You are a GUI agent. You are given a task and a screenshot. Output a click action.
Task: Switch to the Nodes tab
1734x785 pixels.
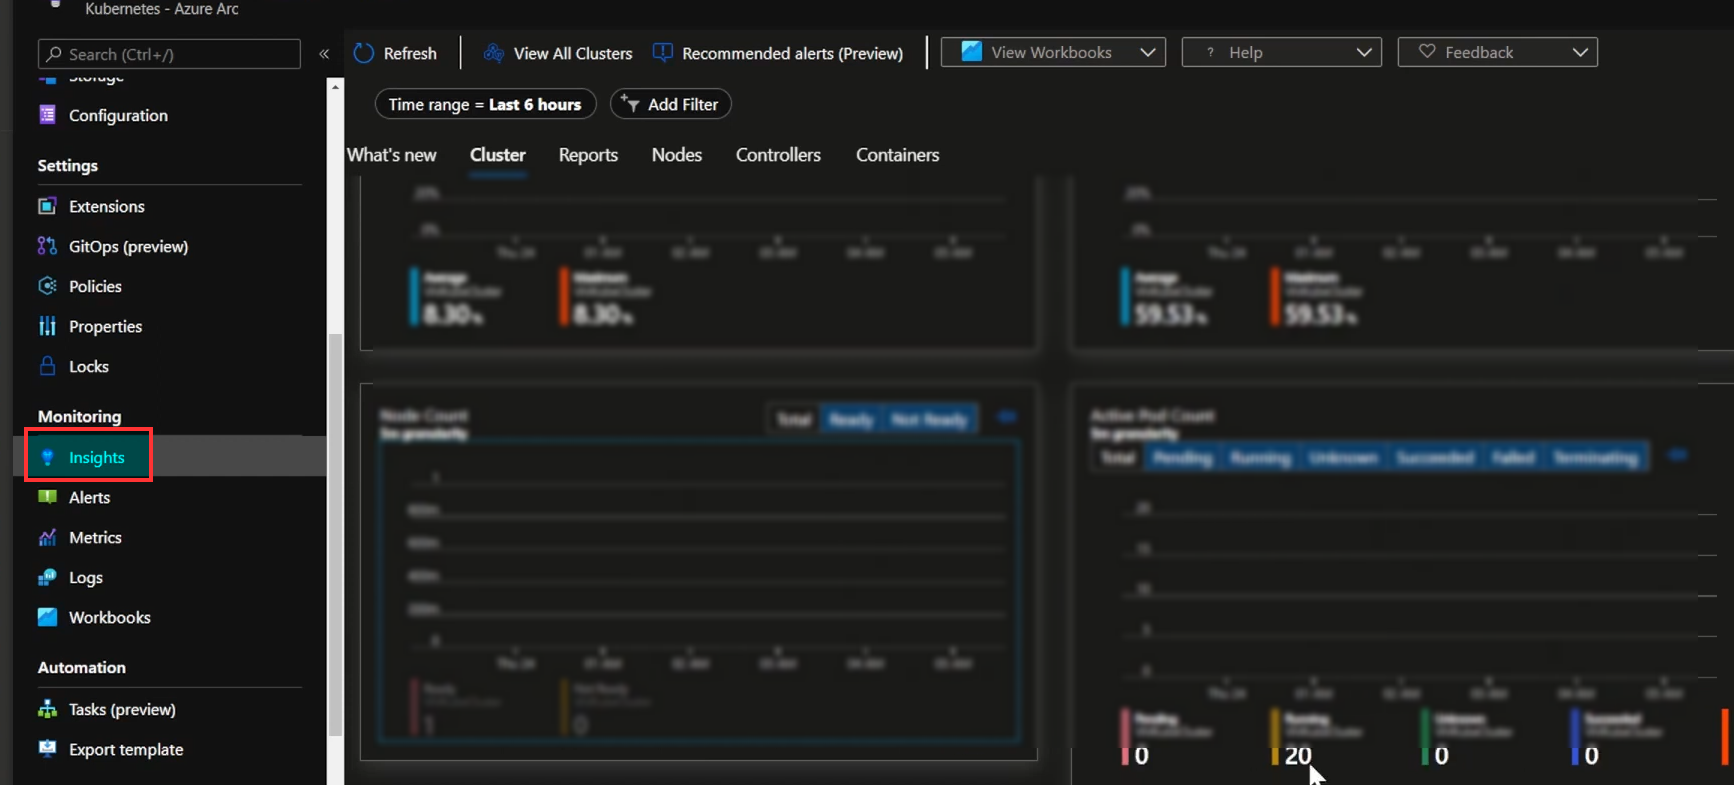pyautogui.click(x=677, y=155)
